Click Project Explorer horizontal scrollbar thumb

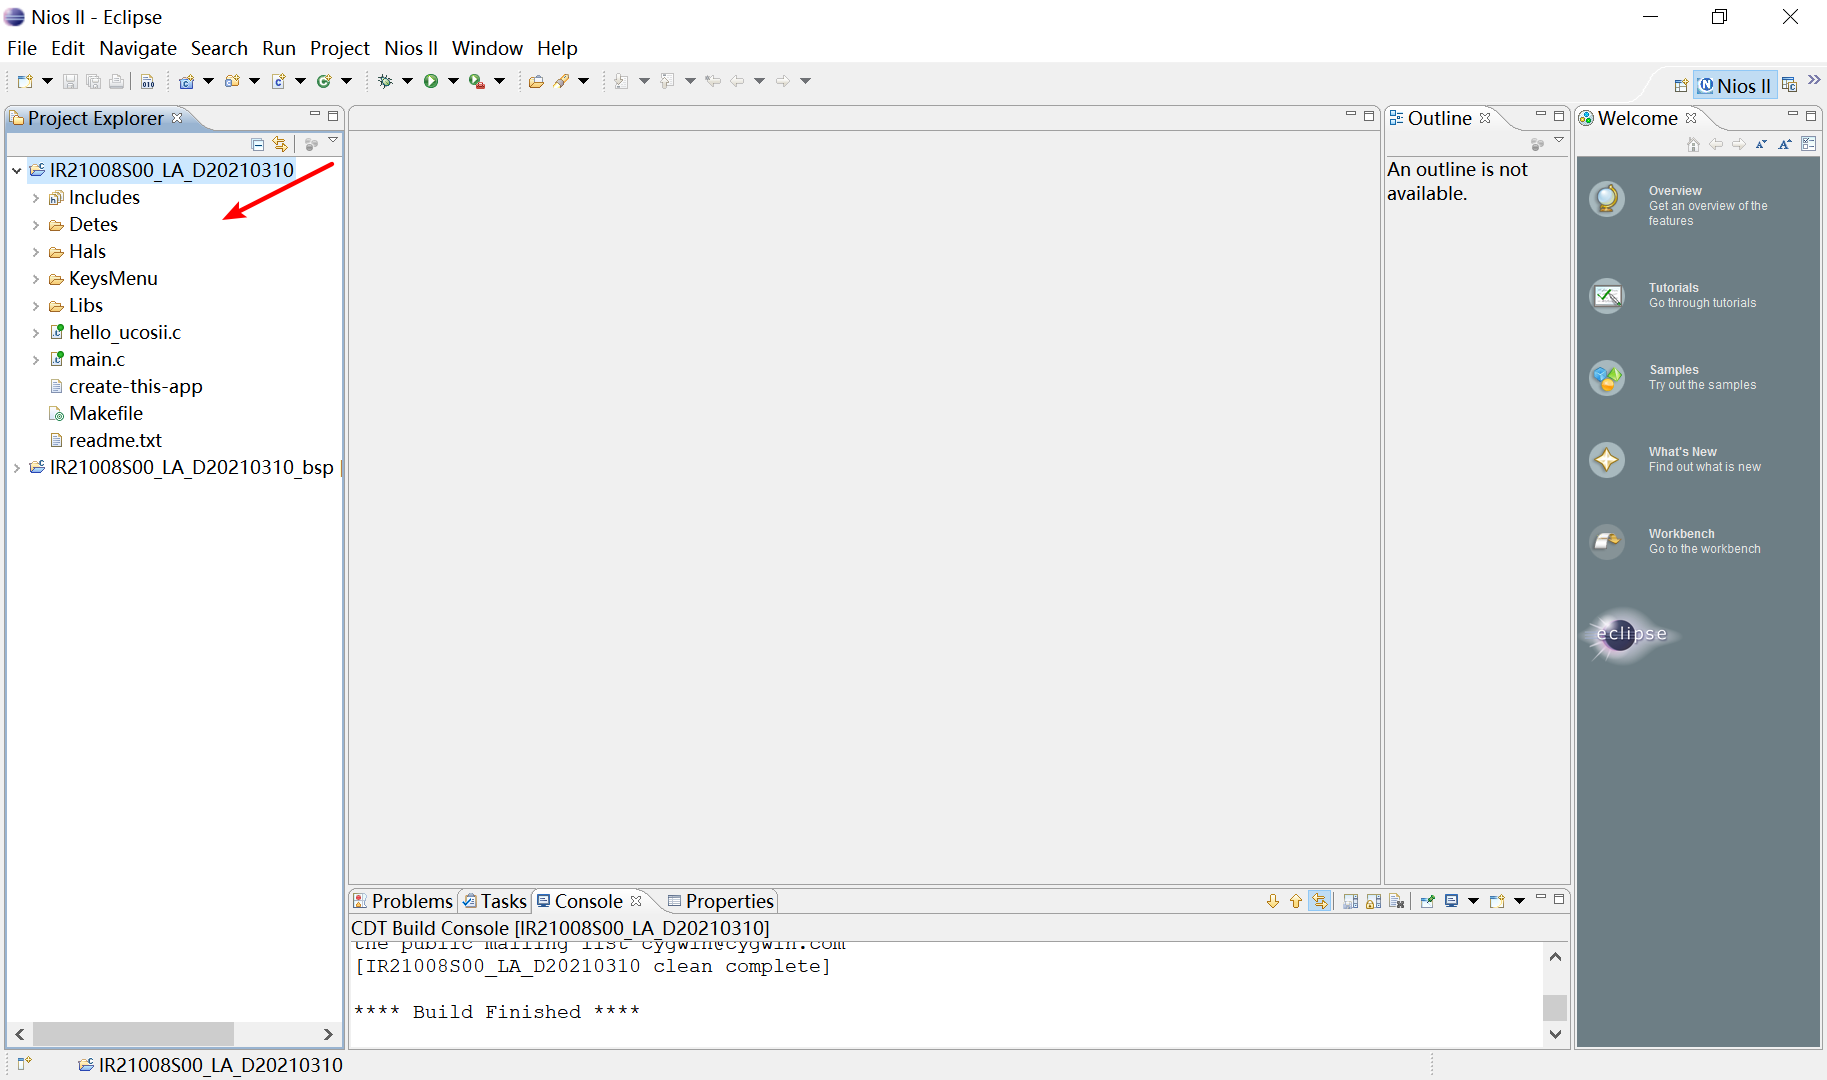[133, 1033]
